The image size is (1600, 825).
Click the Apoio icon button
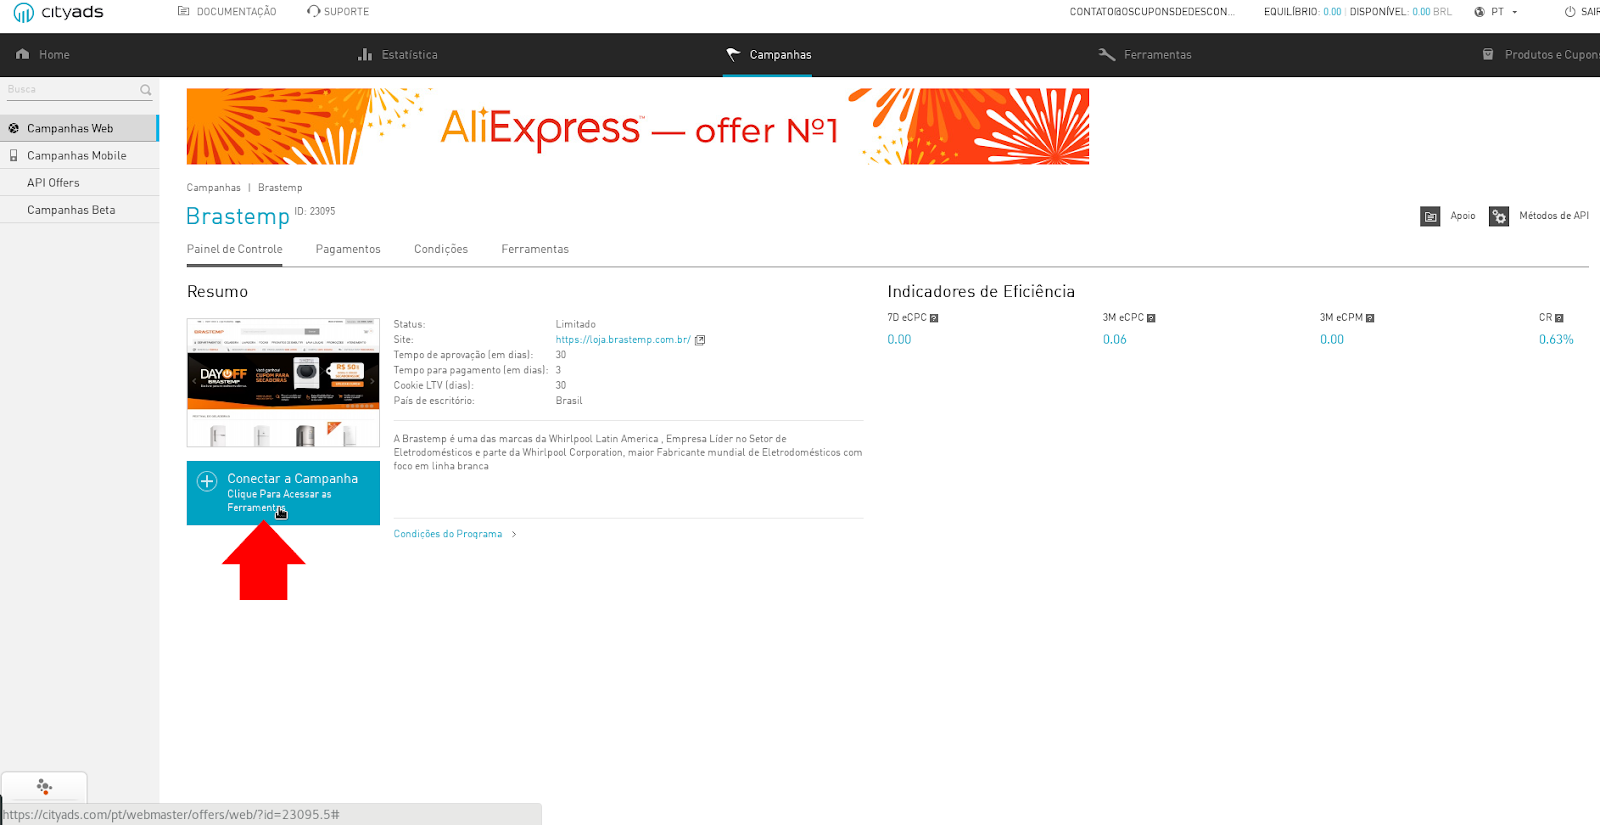1430,216
